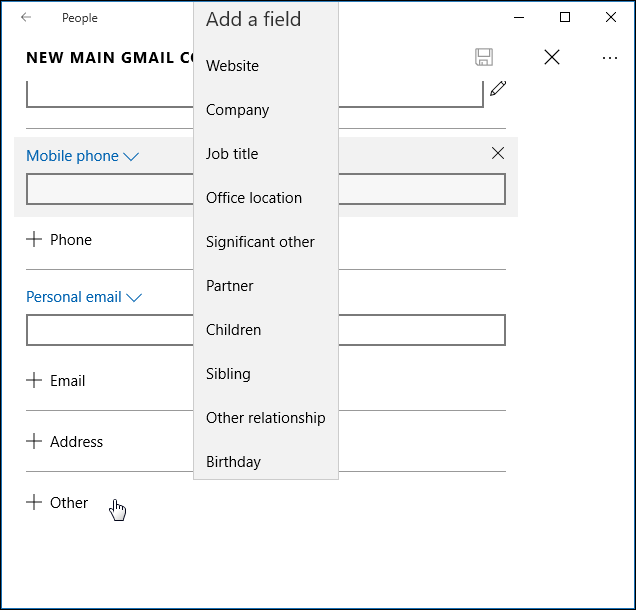Select Birthday from Add a field list
Image resolution: width=636 pixels, height=610 pixels.
(233, 462)
